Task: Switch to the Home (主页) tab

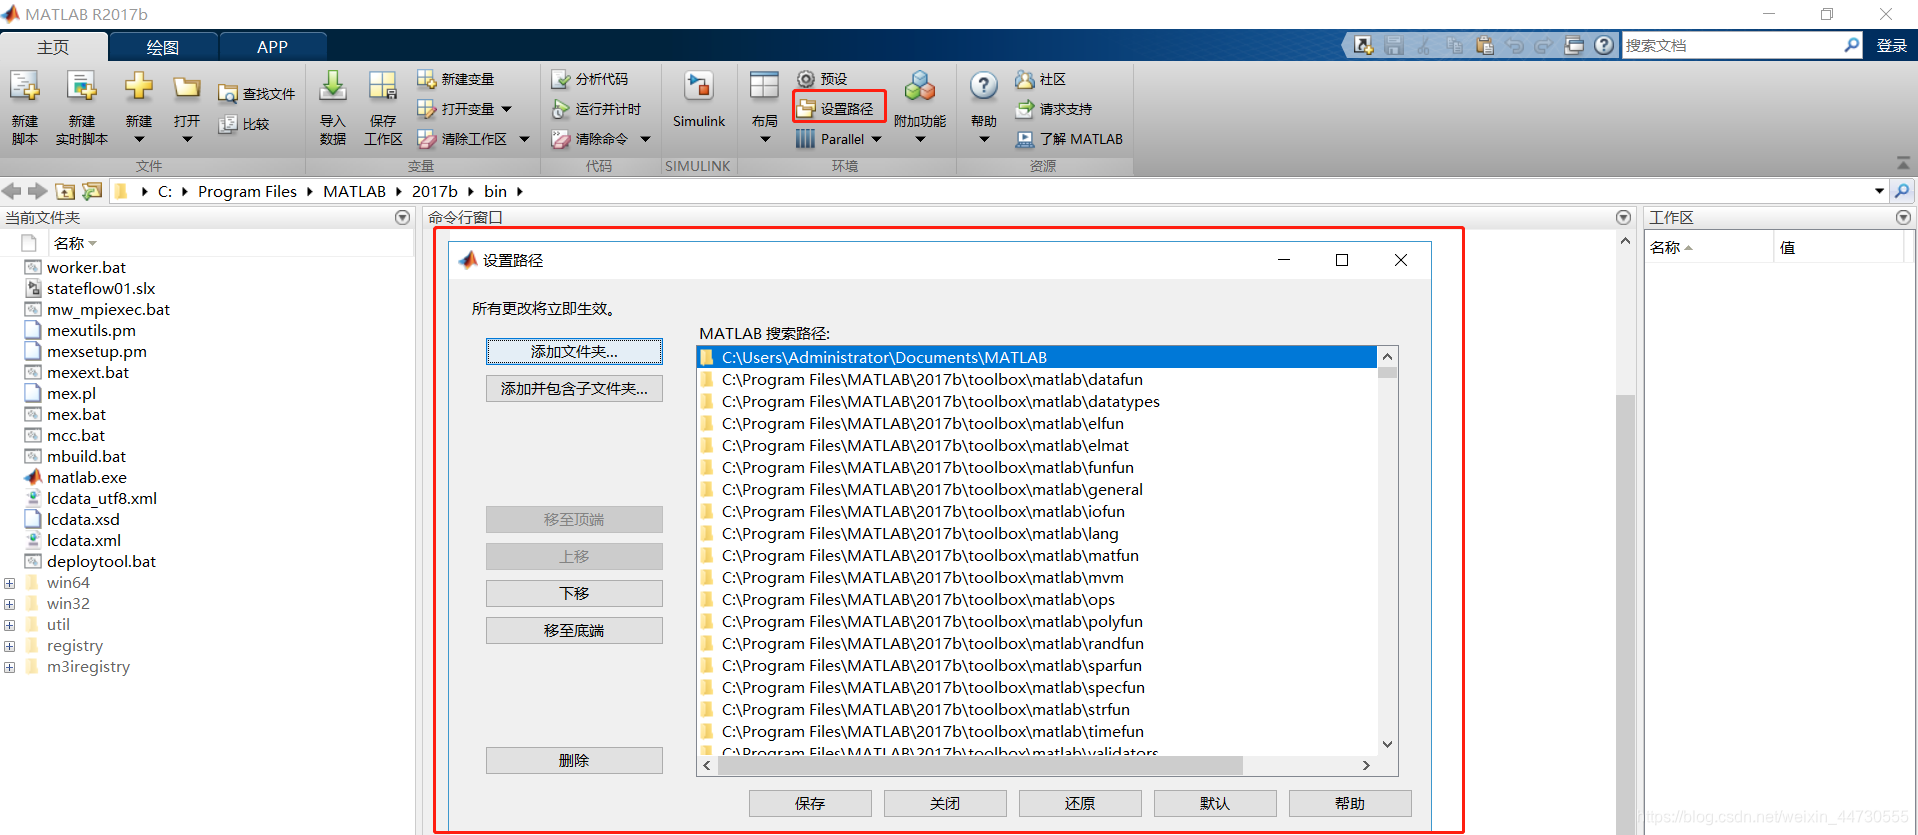Action: tap(53, 47)
